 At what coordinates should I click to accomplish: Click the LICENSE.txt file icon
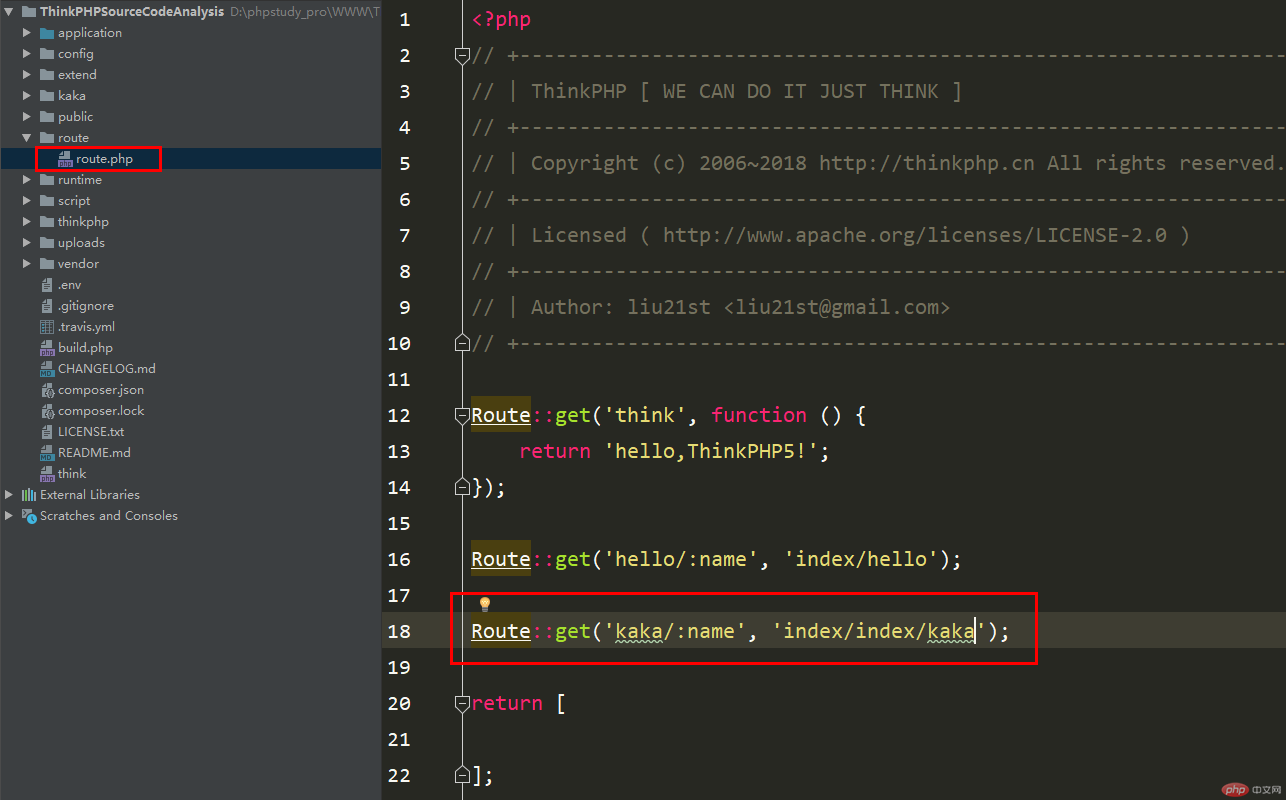pyautogui.click(x=47, y=432)
